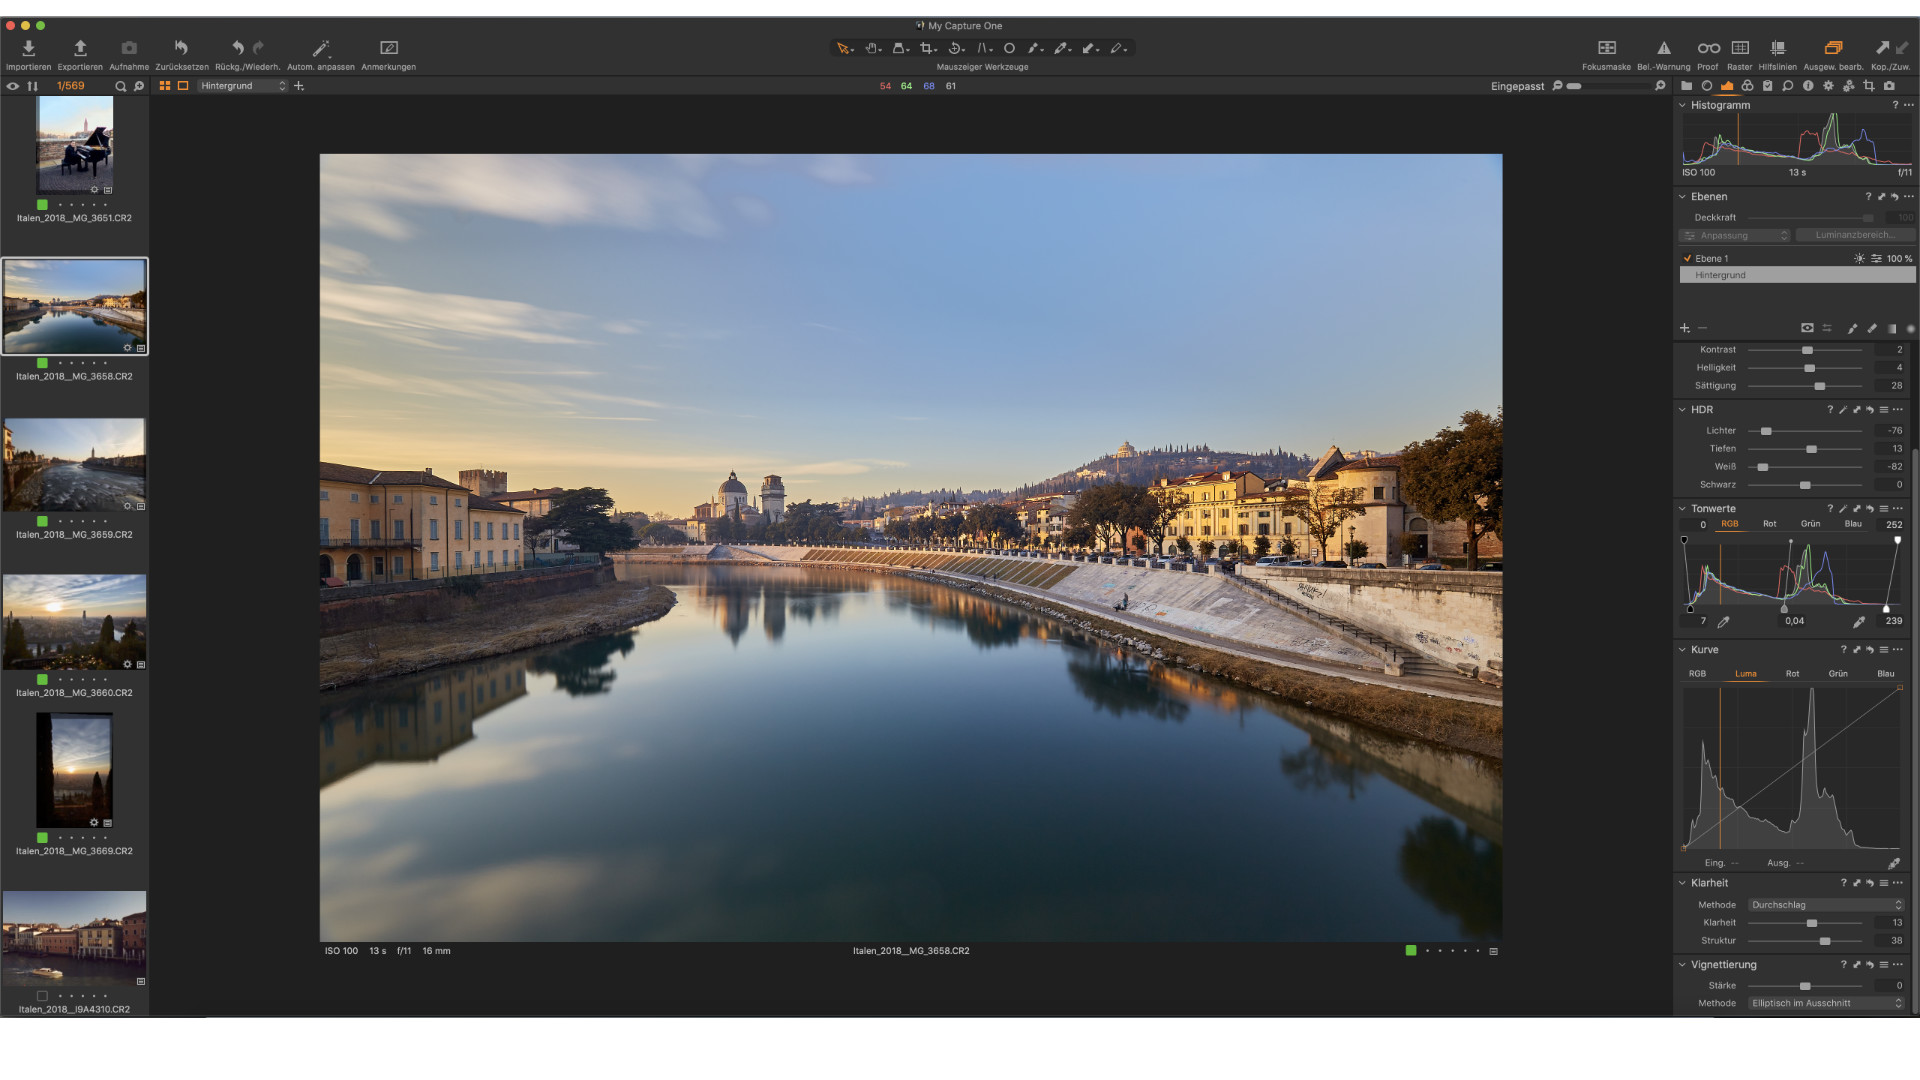The image size is (1920, 1080).
Task: Open the Anmerkungen annotations tool
Action: coord(389,48)
